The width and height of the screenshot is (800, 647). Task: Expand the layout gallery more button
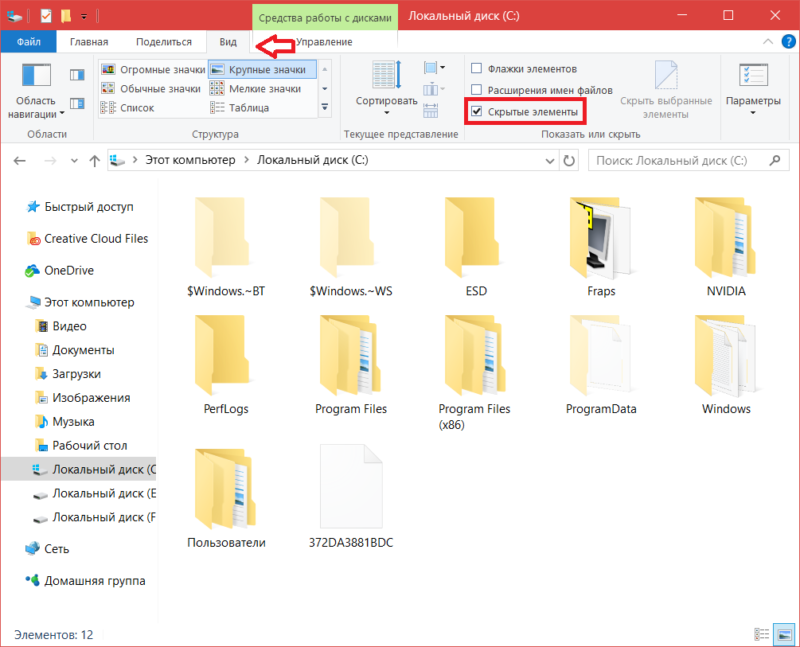[324, 108]
